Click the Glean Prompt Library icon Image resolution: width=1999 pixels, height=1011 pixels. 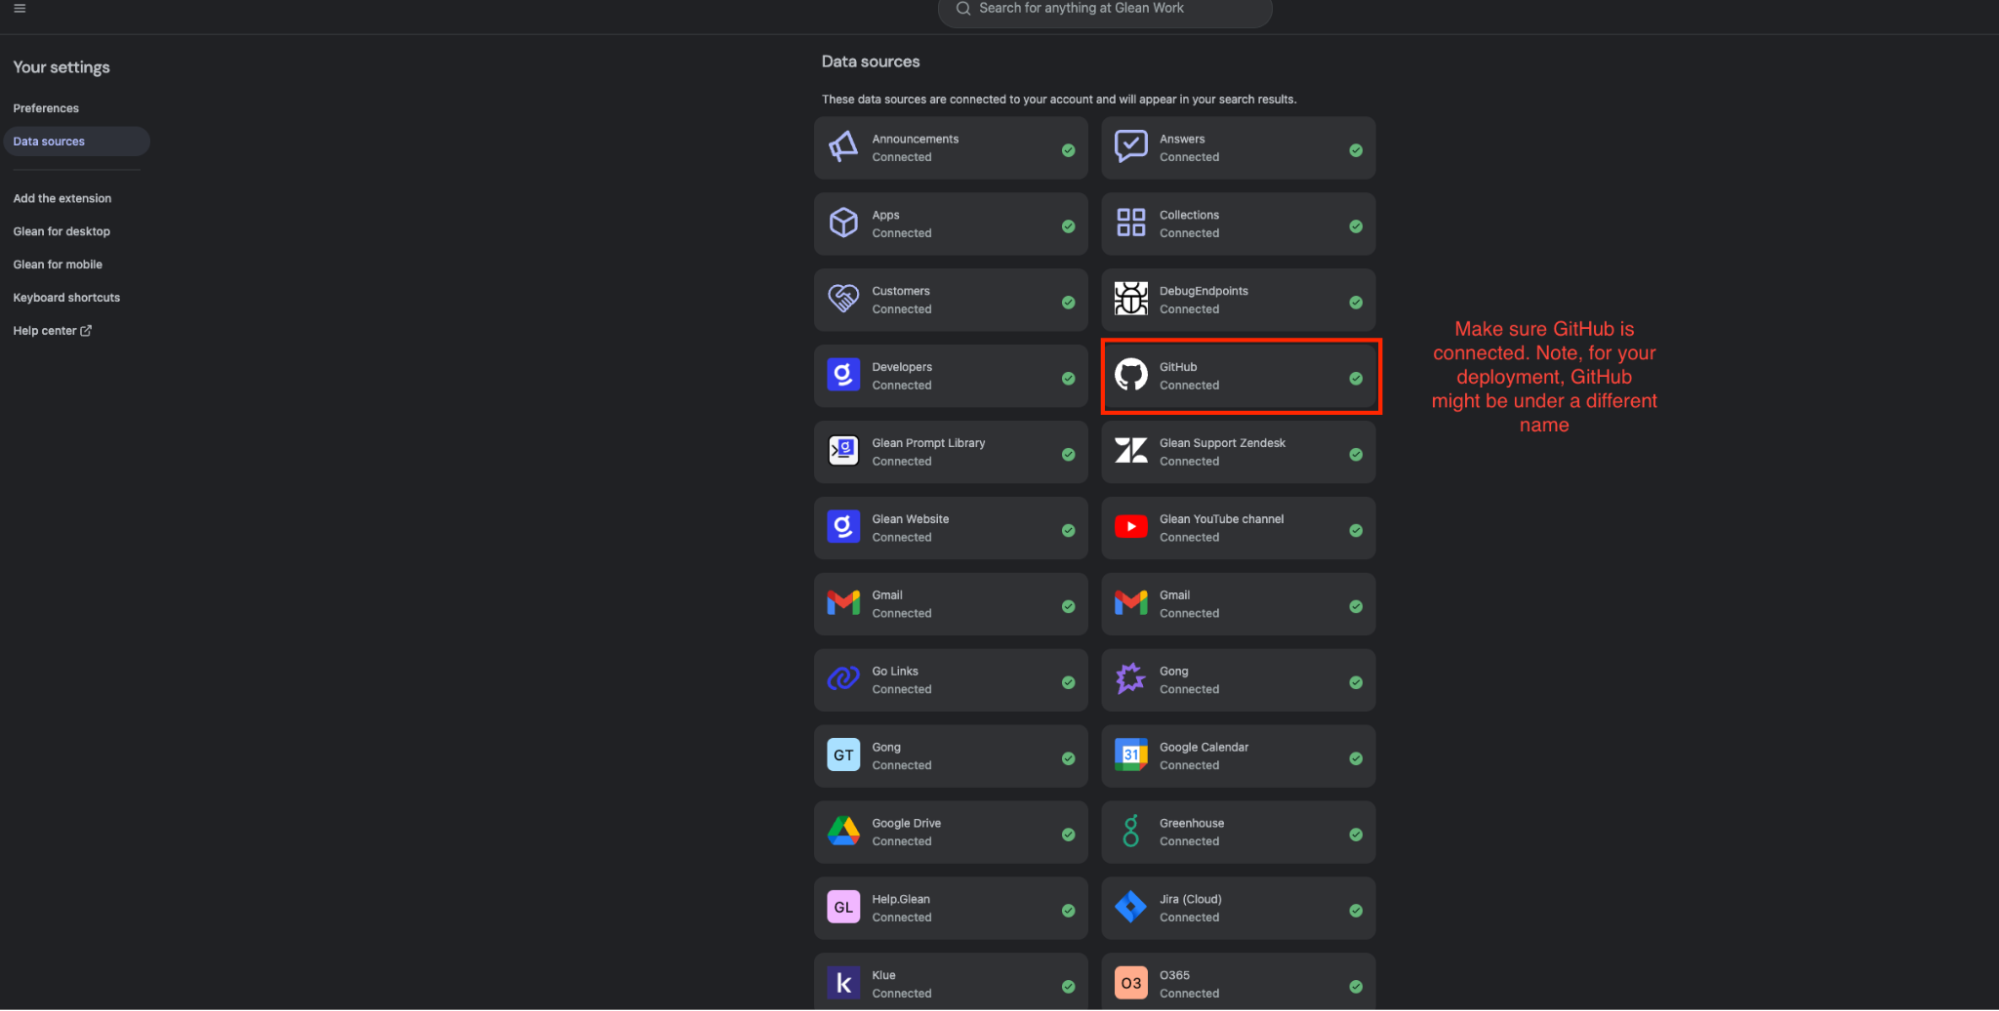point(843,451)
